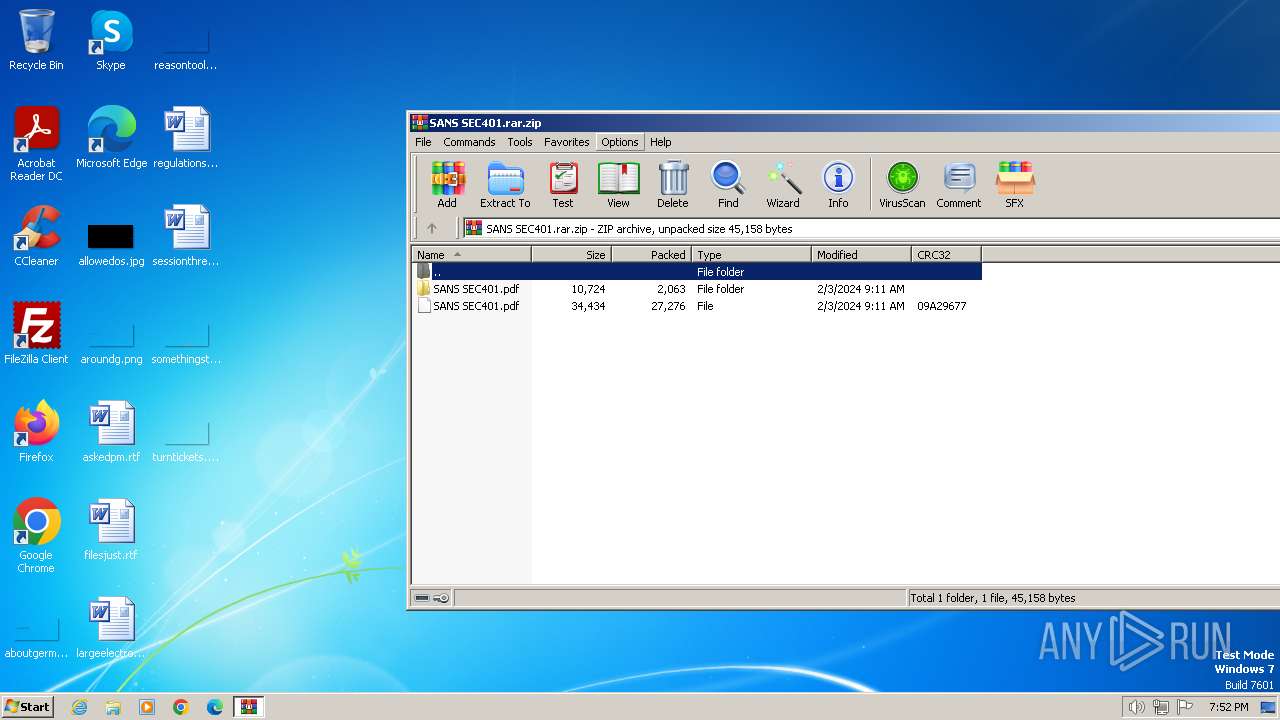
Task: Select the filesjust.rtf desktop file
Action: click(111, 530)
